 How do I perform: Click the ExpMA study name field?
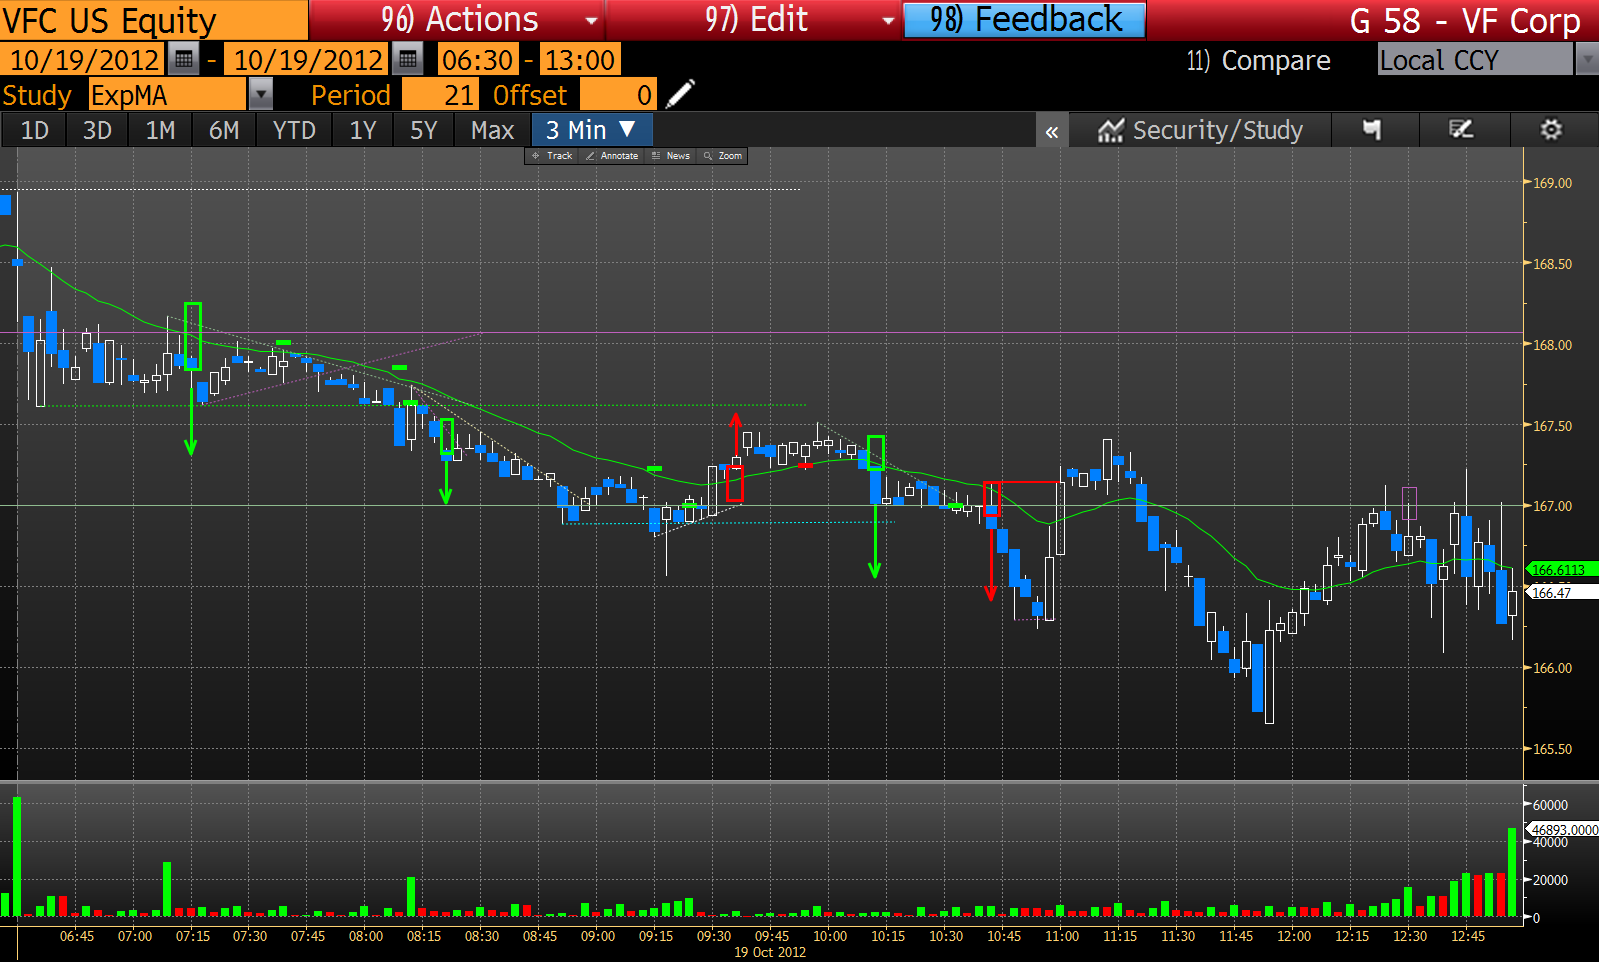[x=167, y=95]
